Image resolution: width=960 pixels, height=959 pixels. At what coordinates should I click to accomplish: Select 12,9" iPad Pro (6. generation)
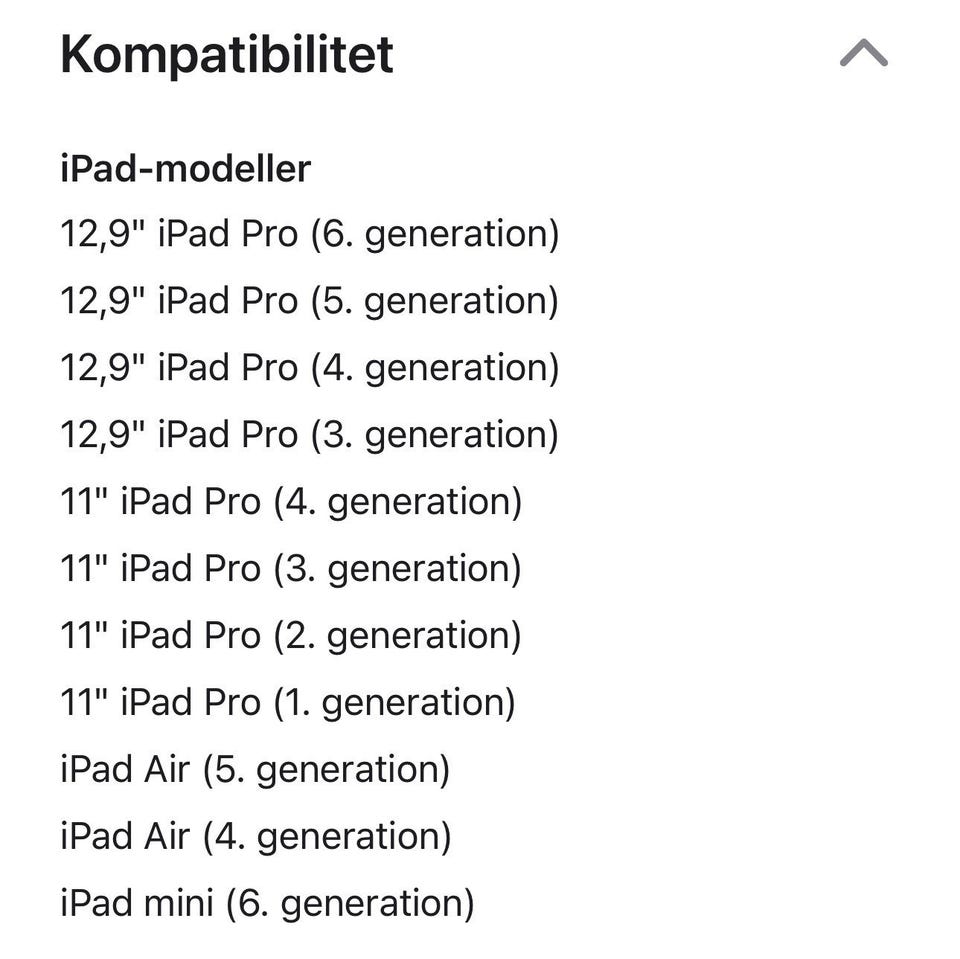click(309, 234)
